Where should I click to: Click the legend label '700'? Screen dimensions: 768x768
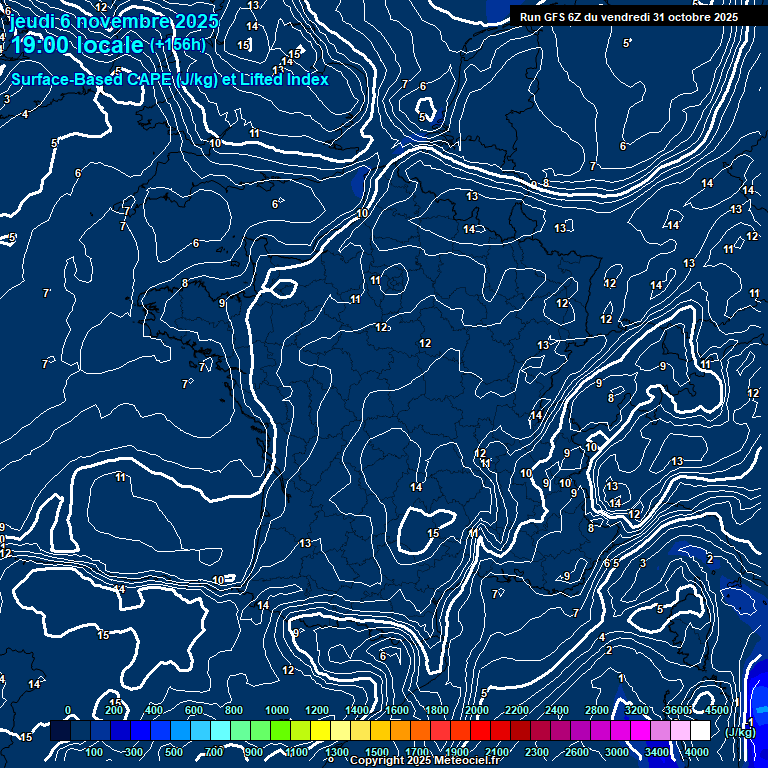pos(214,752)
